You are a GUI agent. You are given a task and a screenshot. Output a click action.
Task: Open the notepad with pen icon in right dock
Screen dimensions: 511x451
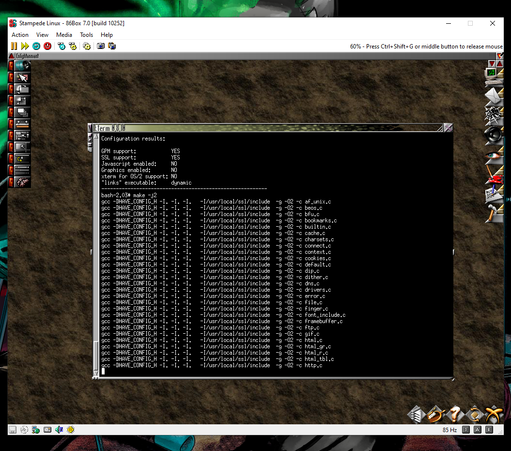click(x=493, y=195)
